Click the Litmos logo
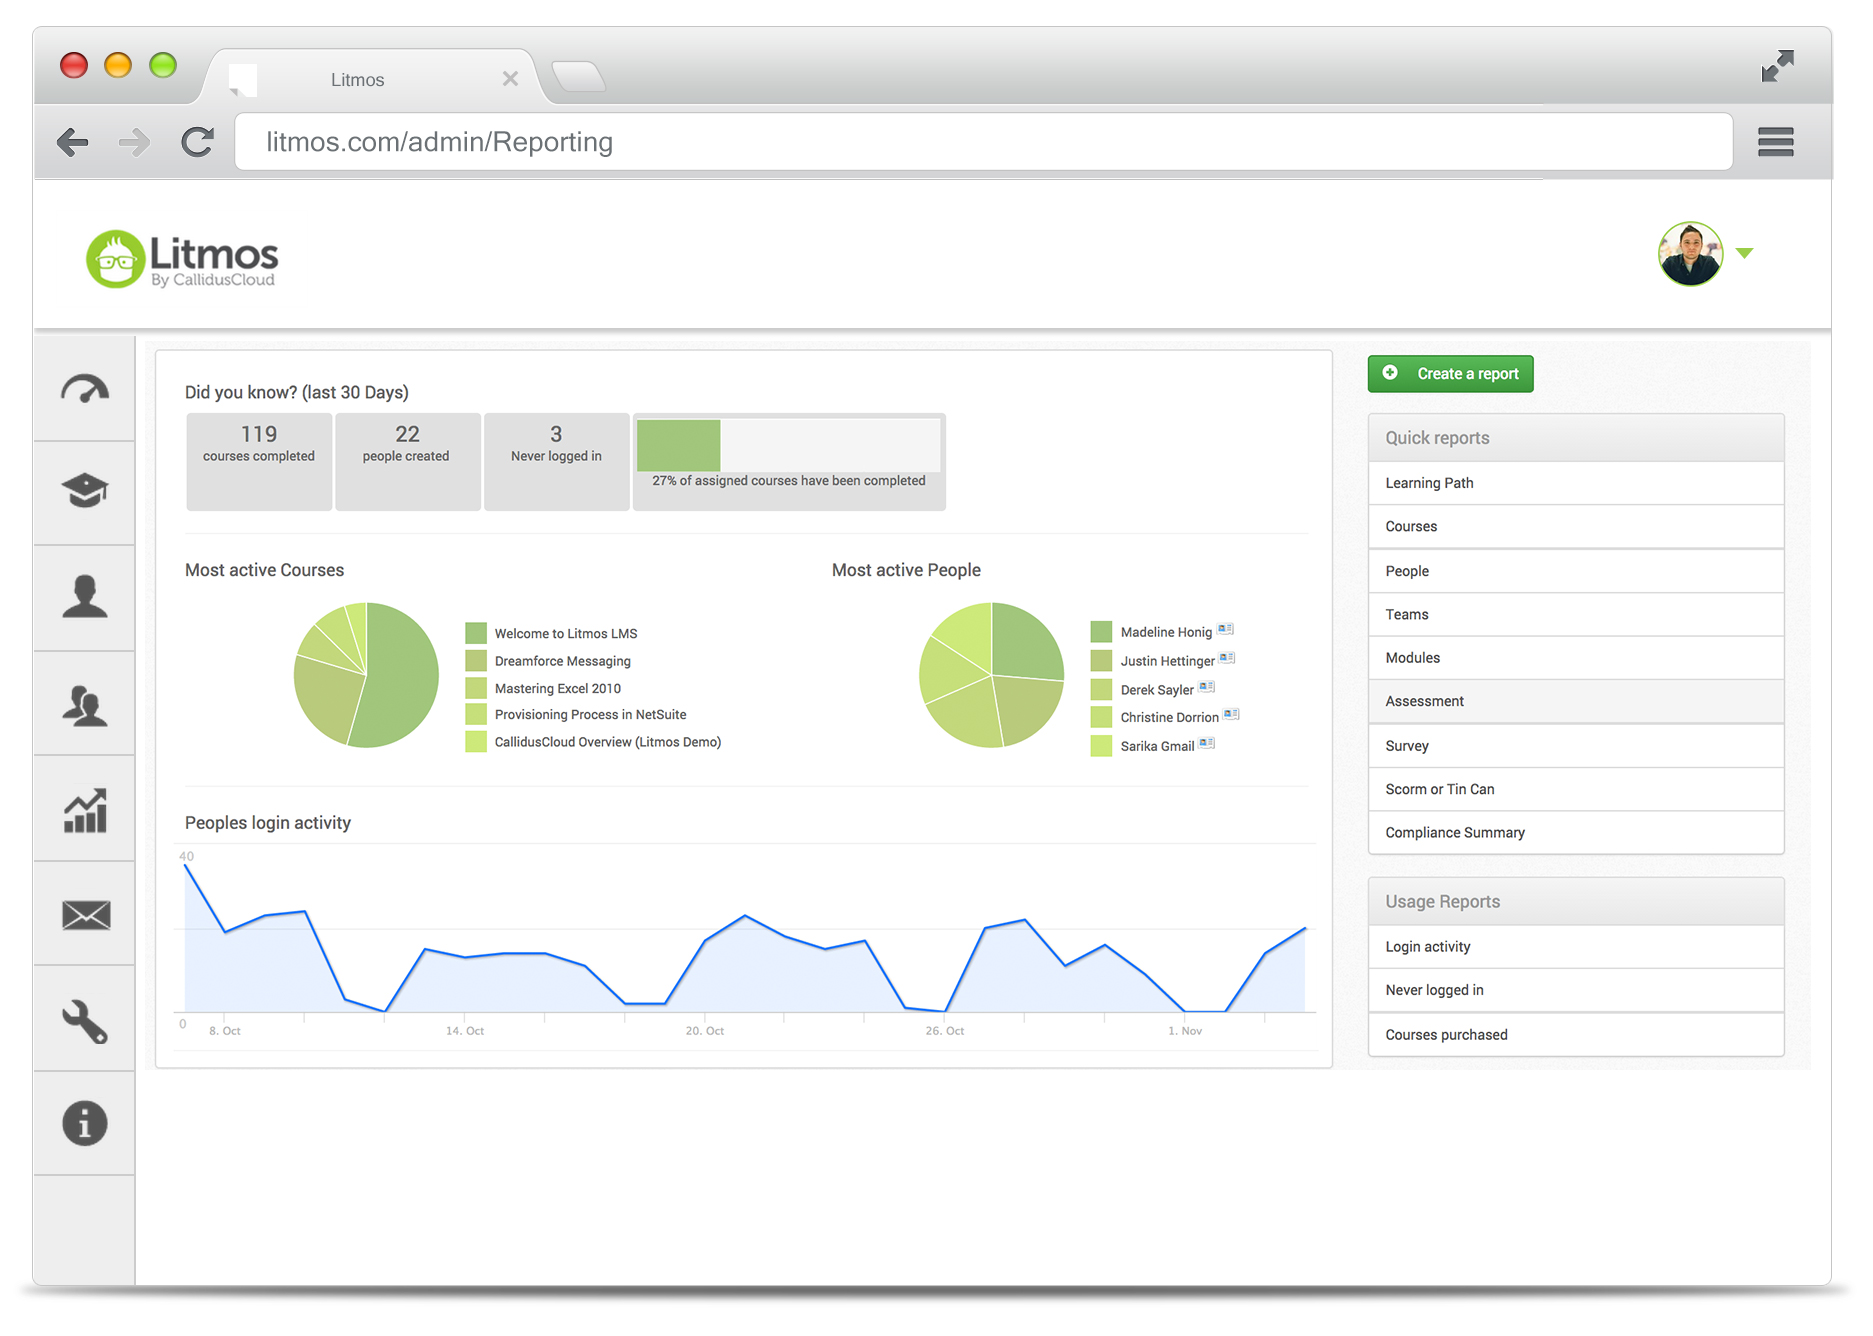This screenshot has height=1336, width=1873. click(182, 259)
